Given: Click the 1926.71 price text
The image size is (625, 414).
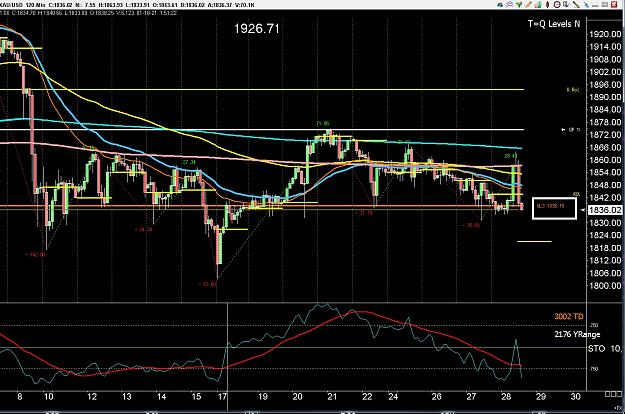Looking at the screenshot, I should point(257,29).
